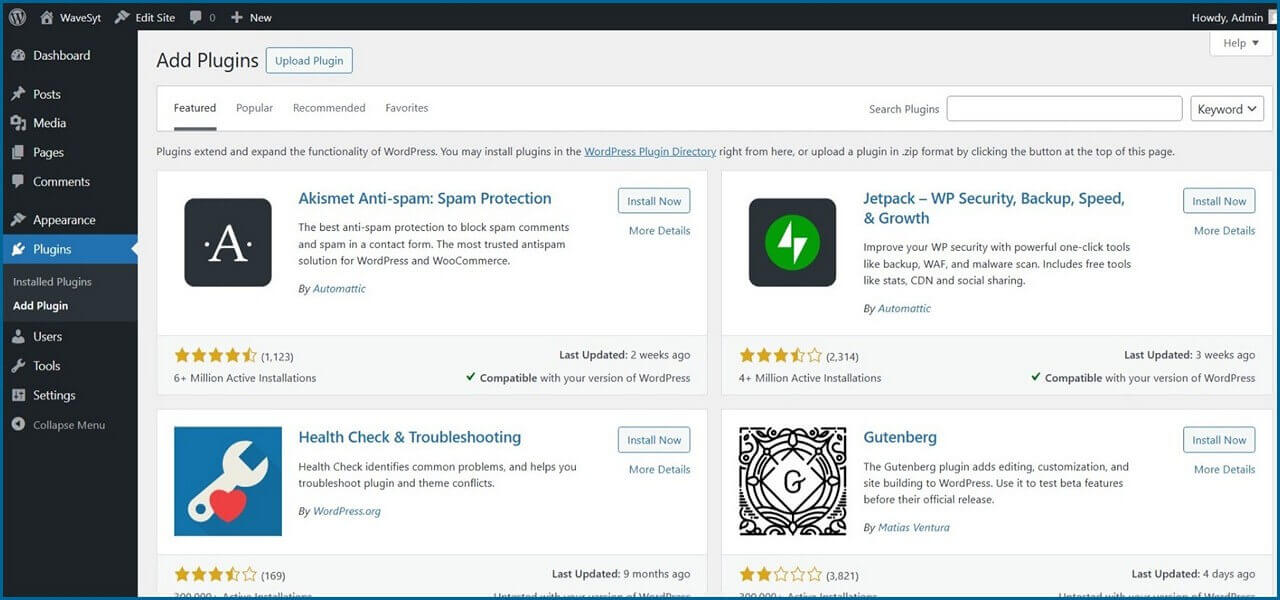Image resolution: width=1280 pixels, height=600 pixels.
Task: Click 'Last Updated: 4 days ago' text
Action: pyautogui.click(x=1194, y=574)
